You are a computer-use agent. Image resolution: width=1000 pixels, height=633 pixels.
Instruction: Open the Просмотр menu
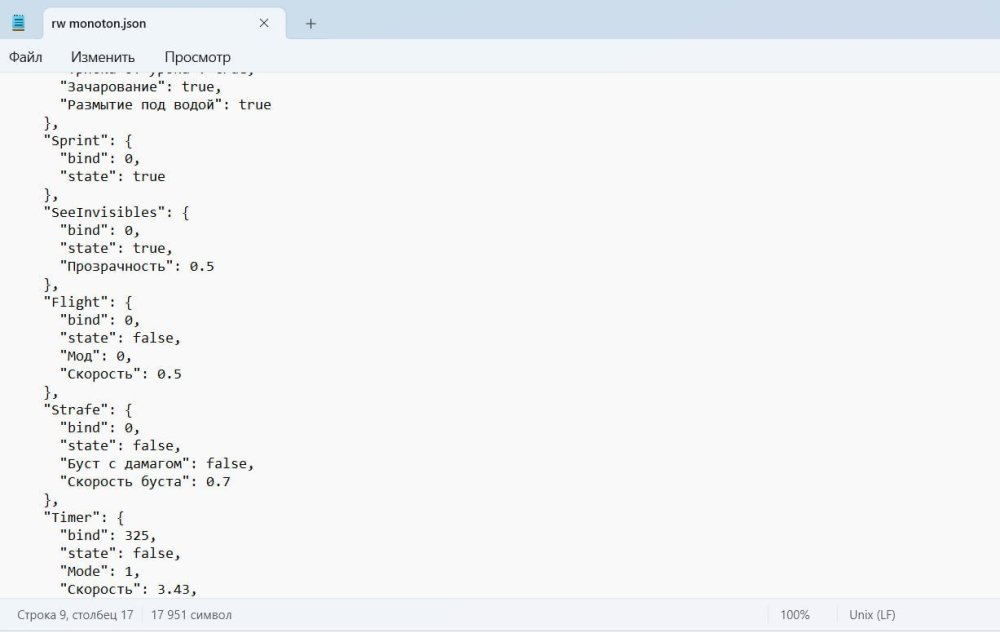click(x=198, y=57)
